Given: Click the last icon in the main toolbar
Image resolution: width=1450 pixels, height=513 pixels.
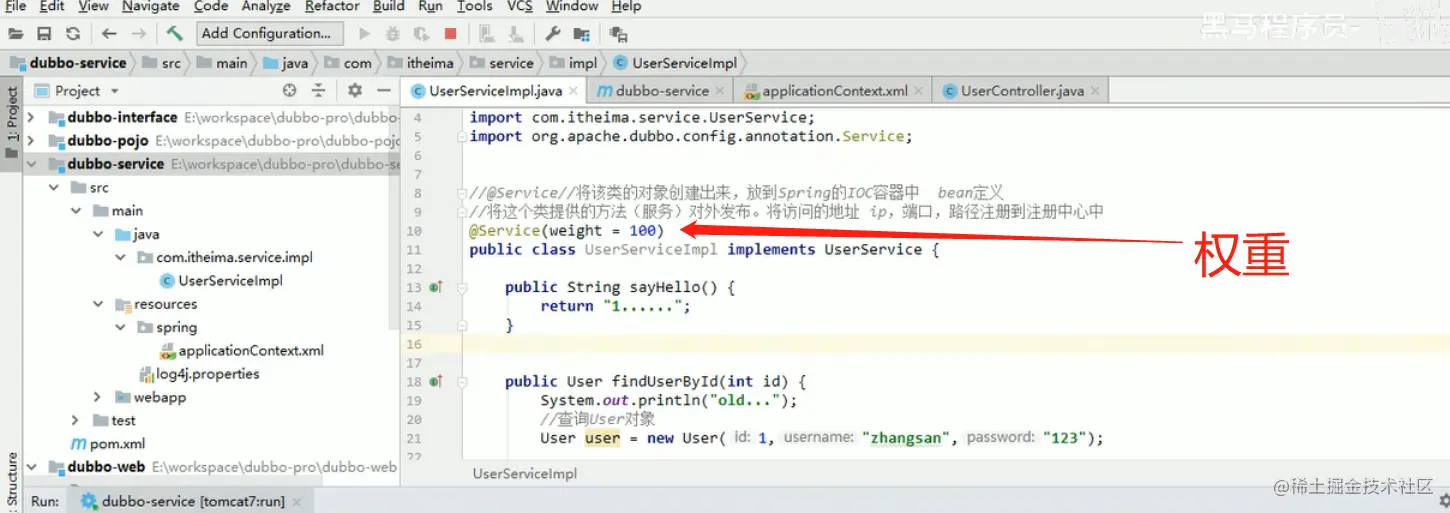Looking at the screenshot, I should [x=618, y=34].
